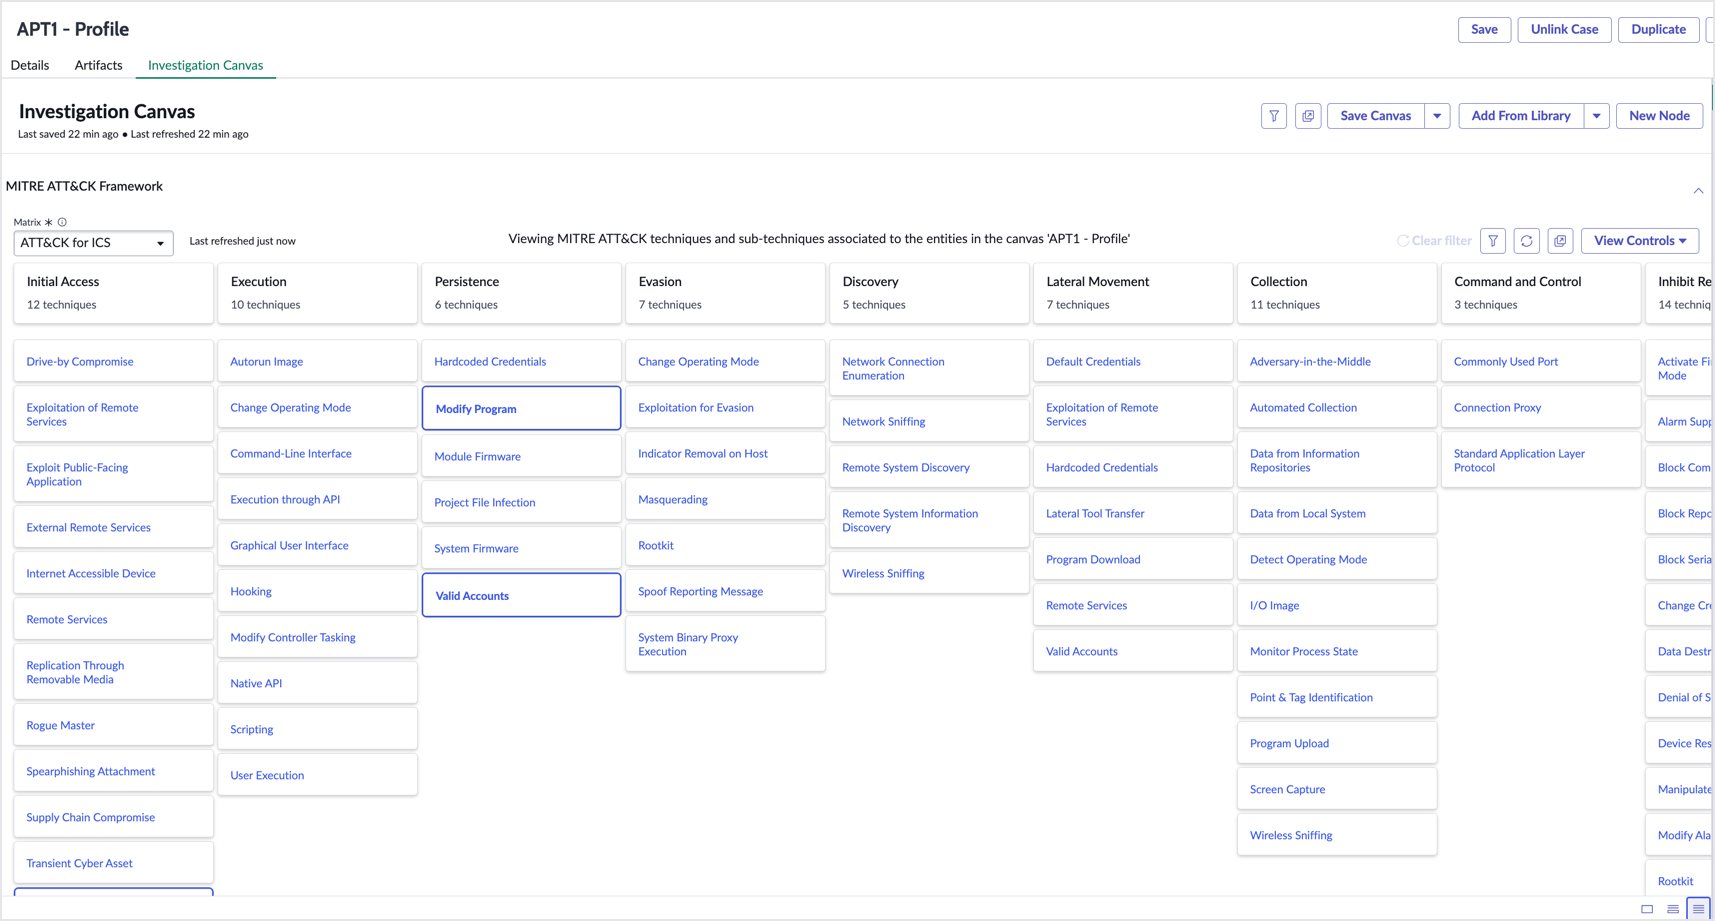This screenshot has height=921, width=1715.
Task: Open the Add From Library dropdown arrow
Action: tap(1596, 116)
